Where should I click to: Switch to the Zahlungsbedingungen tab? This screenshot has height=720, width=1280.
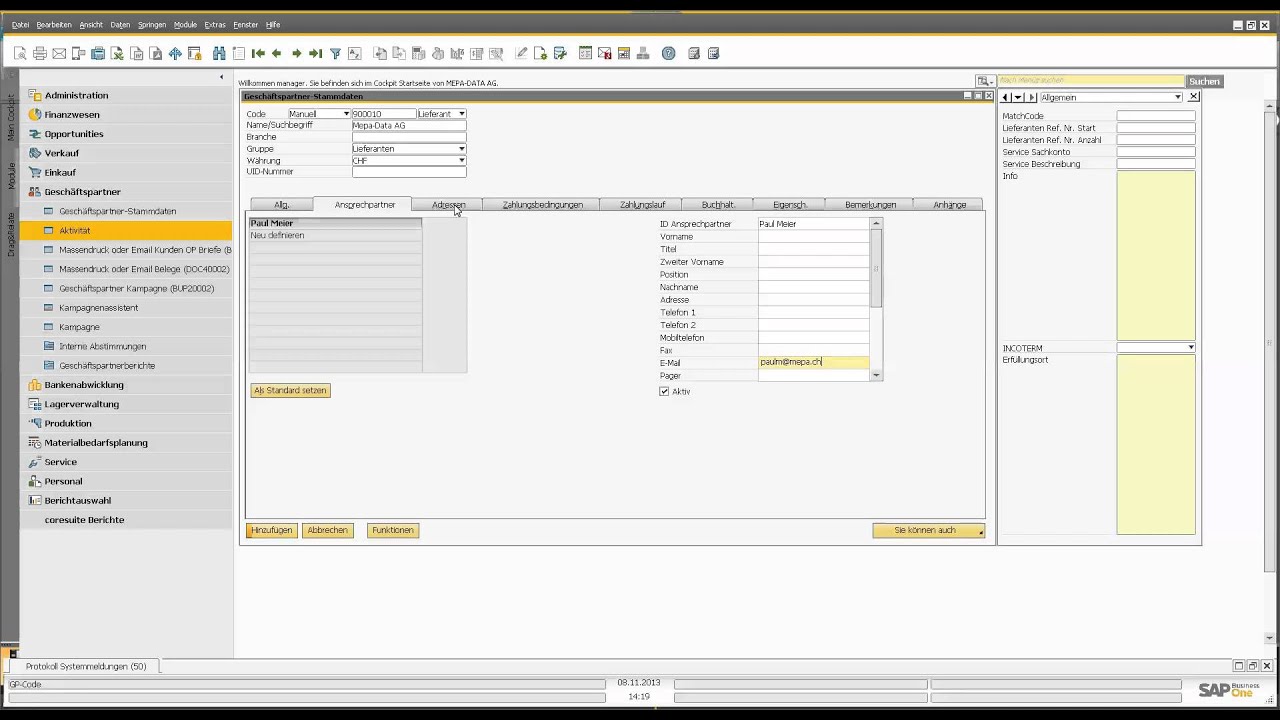pos(542,204)
